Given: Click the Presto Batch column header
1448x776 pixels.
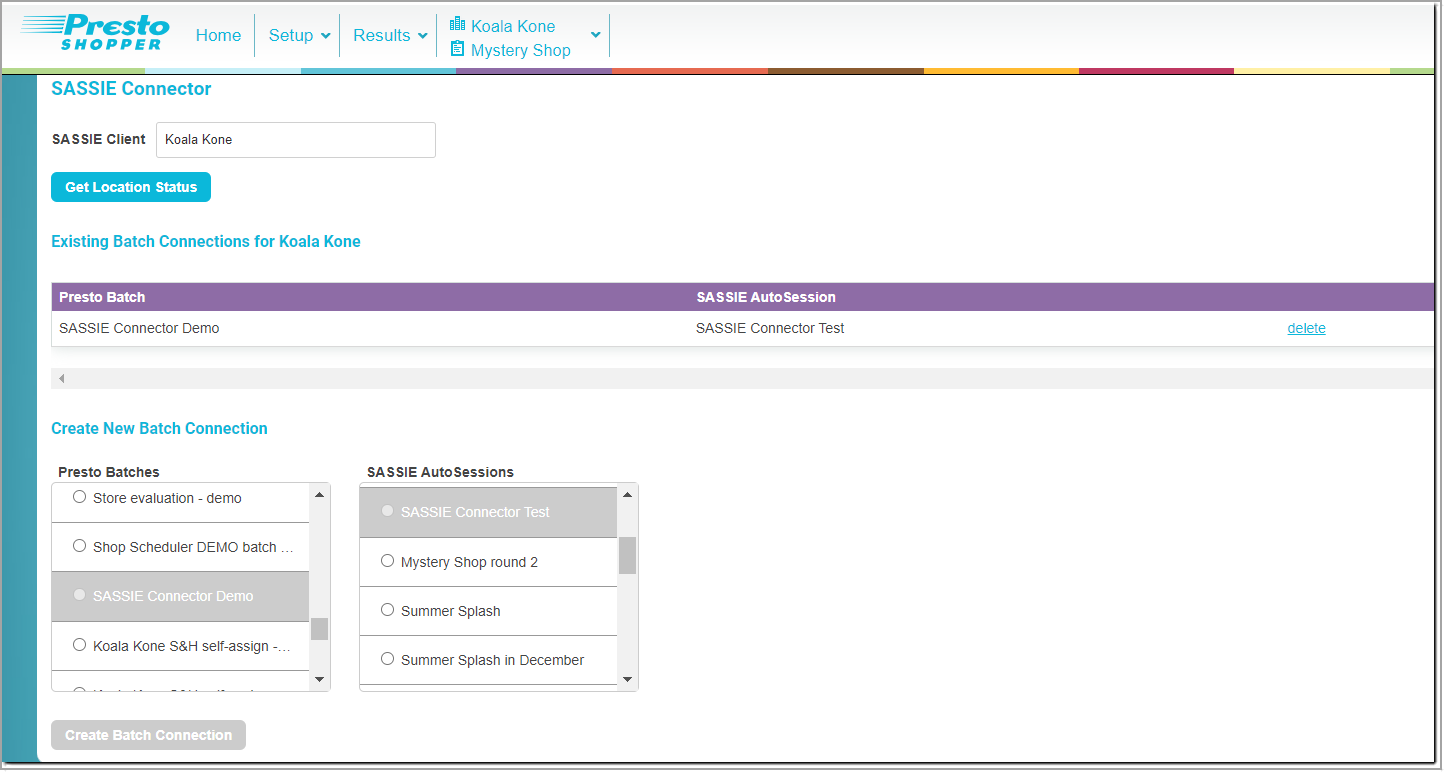Looking at the screenshot, I should (102, 297).
